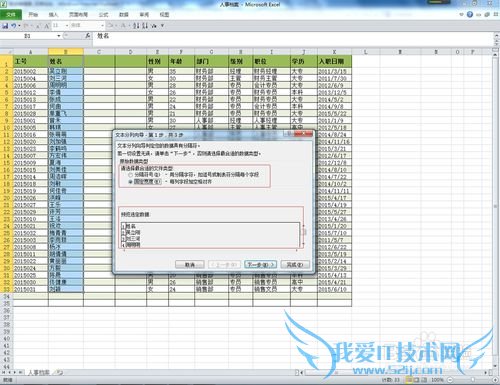Click 下一步 Next button in wizard
Screen dimensions: 500x385
pos(260,265)
